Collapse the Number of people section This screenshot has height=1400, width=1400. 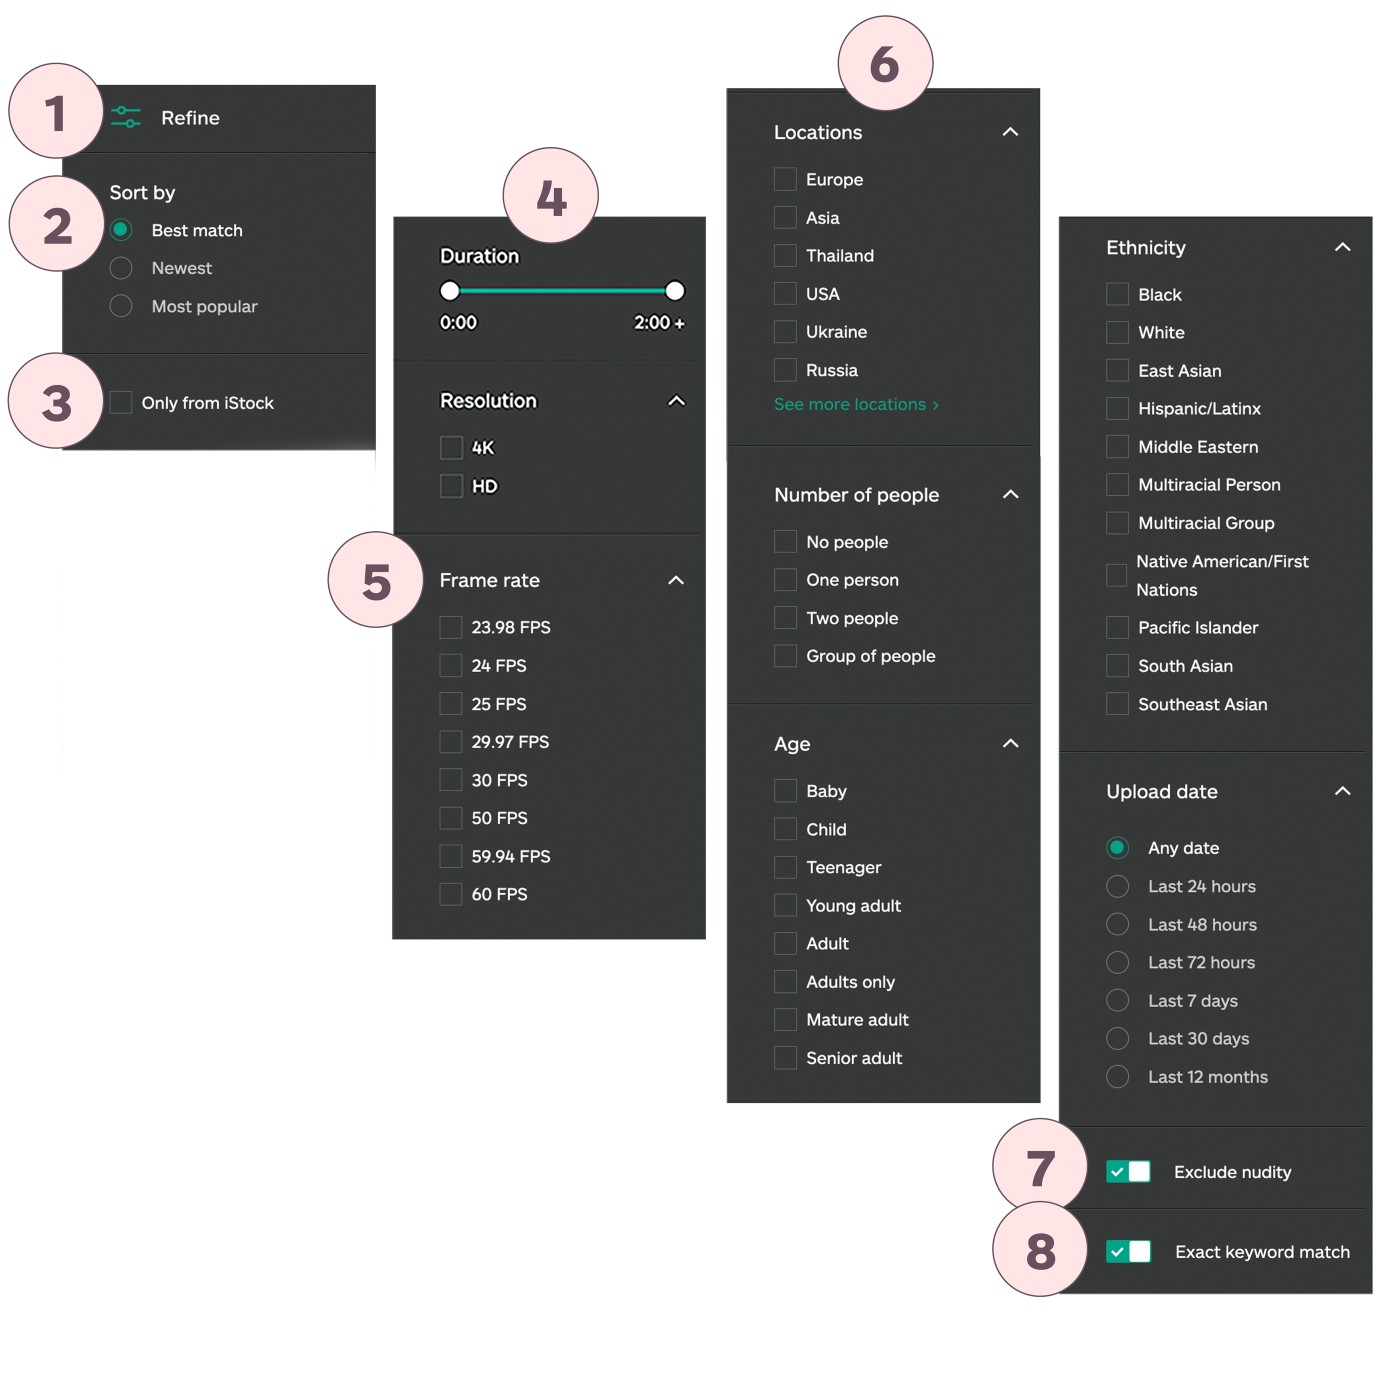1010,495
